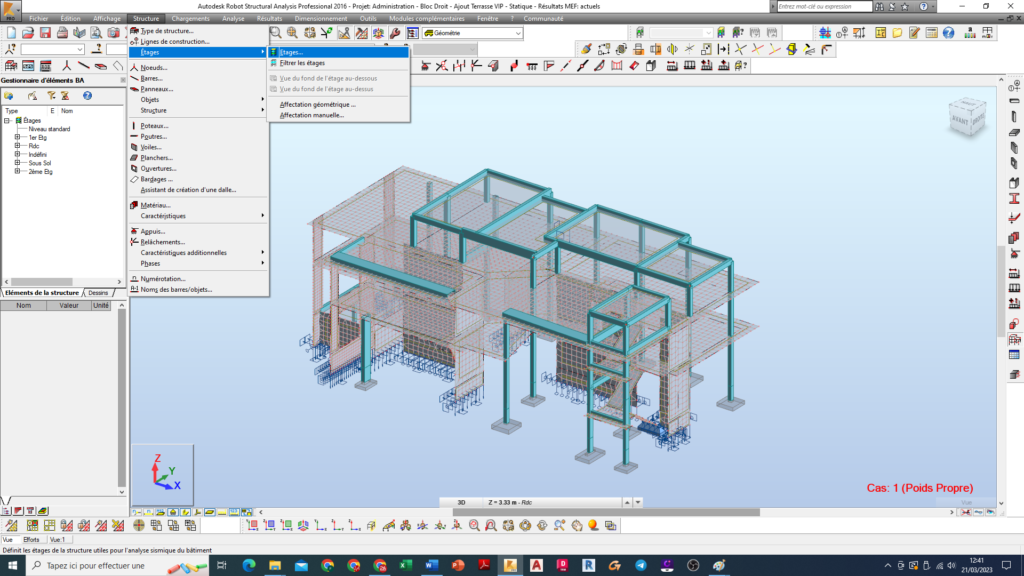Click the down arrow of the storey level selector
The image size is (1024, 576).
coord(637,501)
